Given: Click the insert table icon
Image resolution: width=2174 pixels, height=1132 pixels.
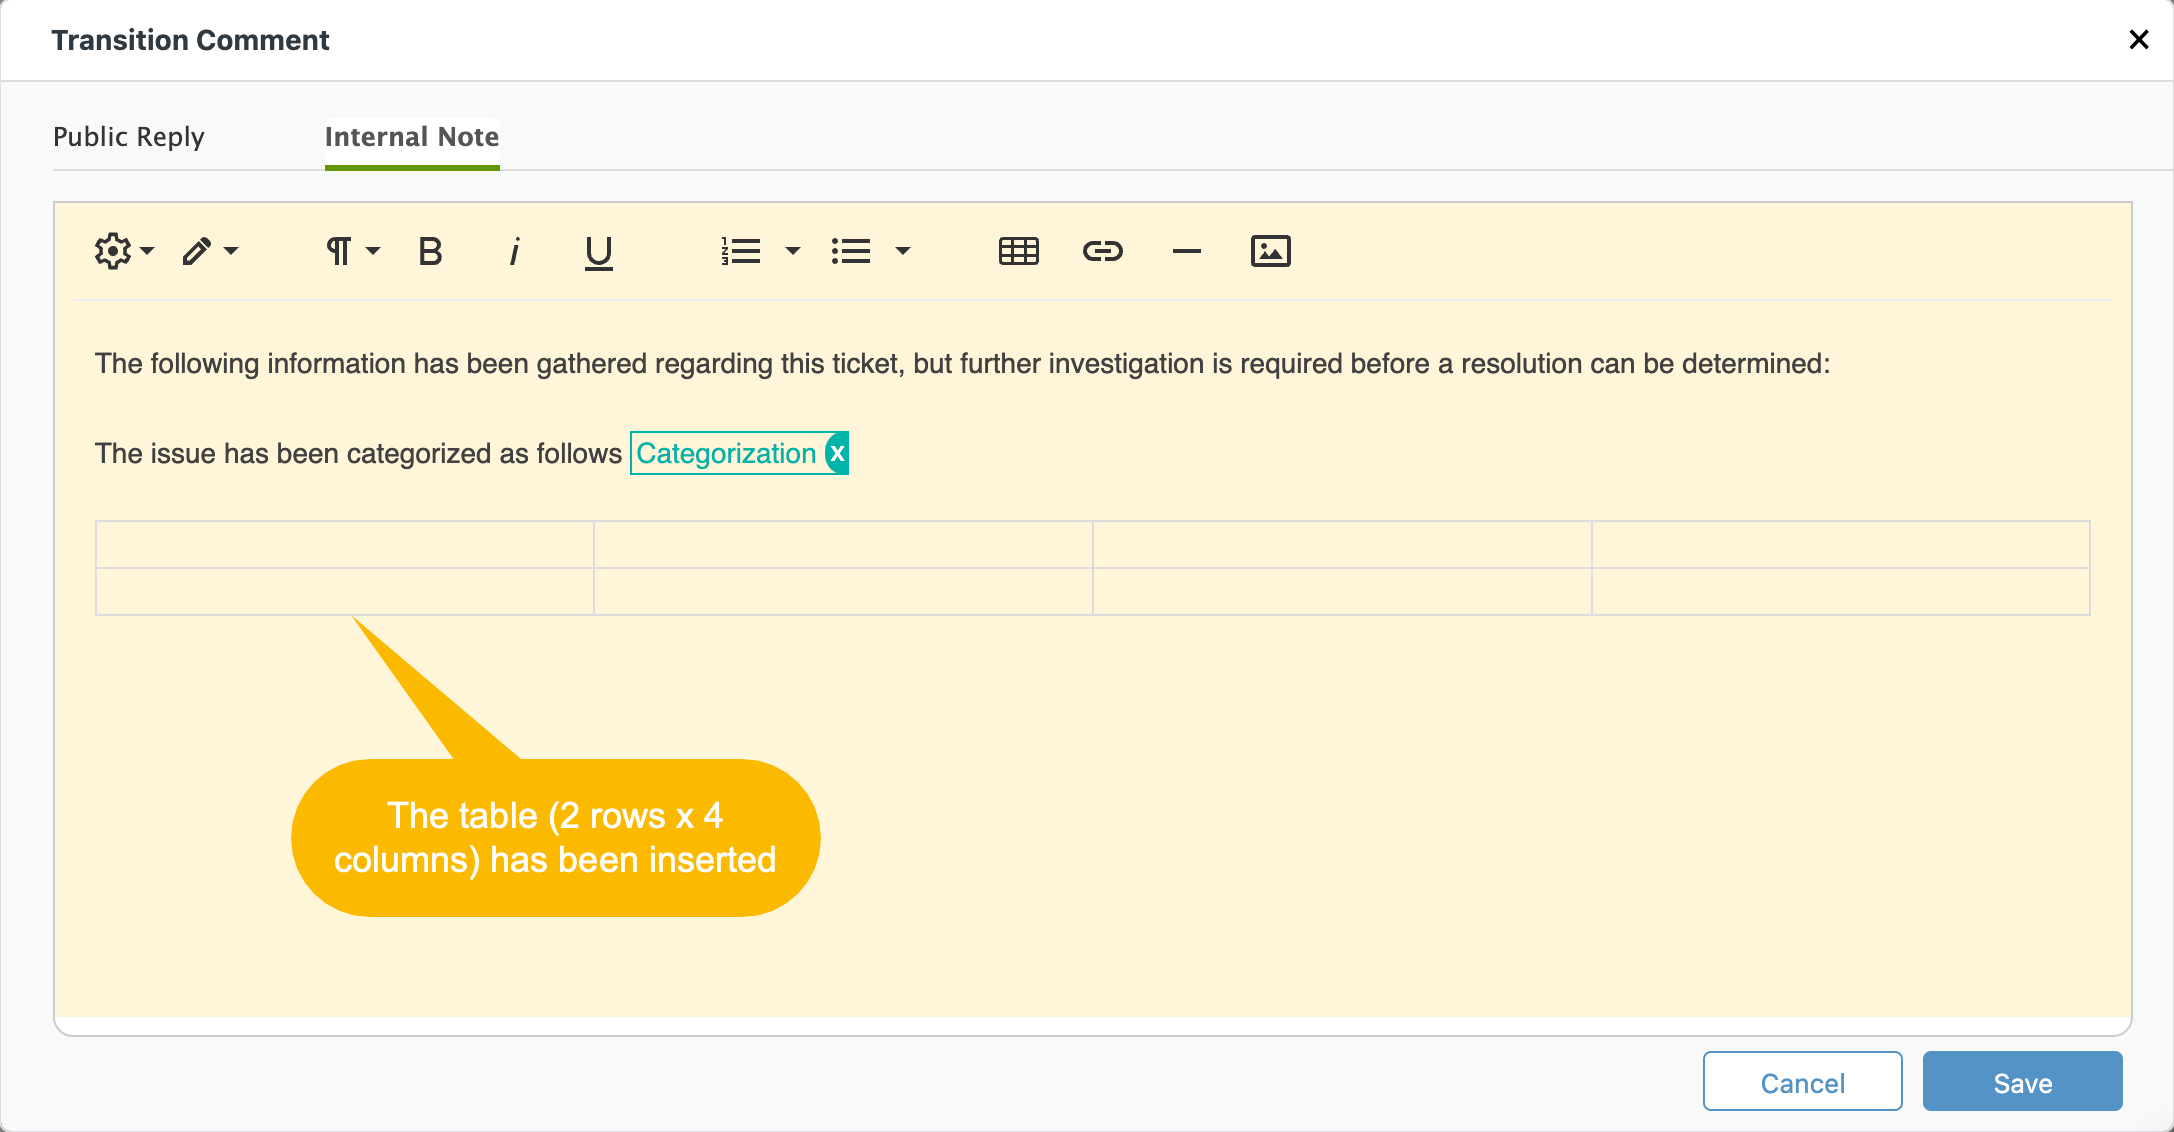Looking at the screenshot, I should click(x=1019, y=251).
